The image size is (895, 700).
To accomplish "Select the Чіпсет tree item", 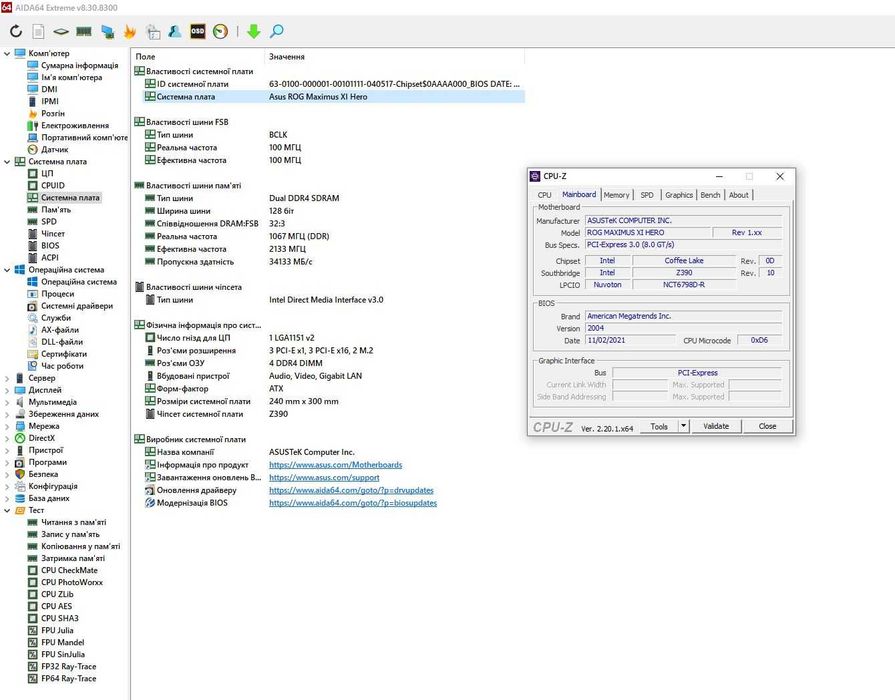I will coord(53,234).
